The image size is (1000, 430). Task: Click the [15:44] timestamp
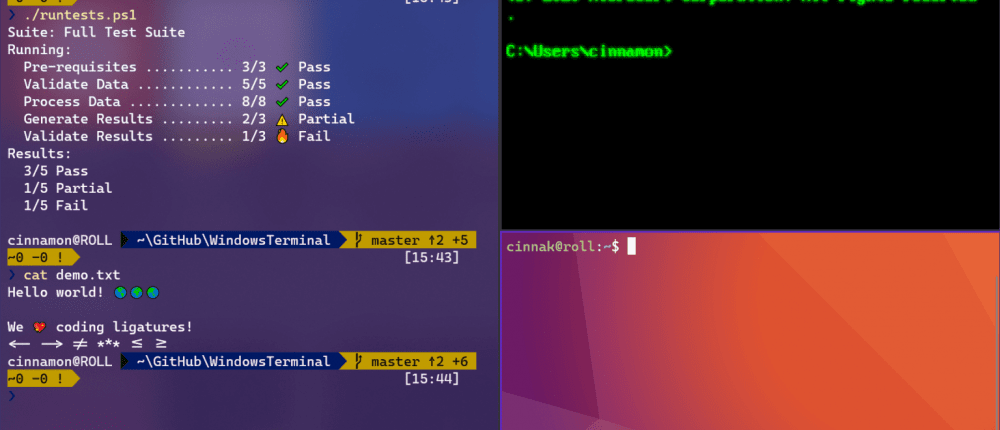coord(432,379)
